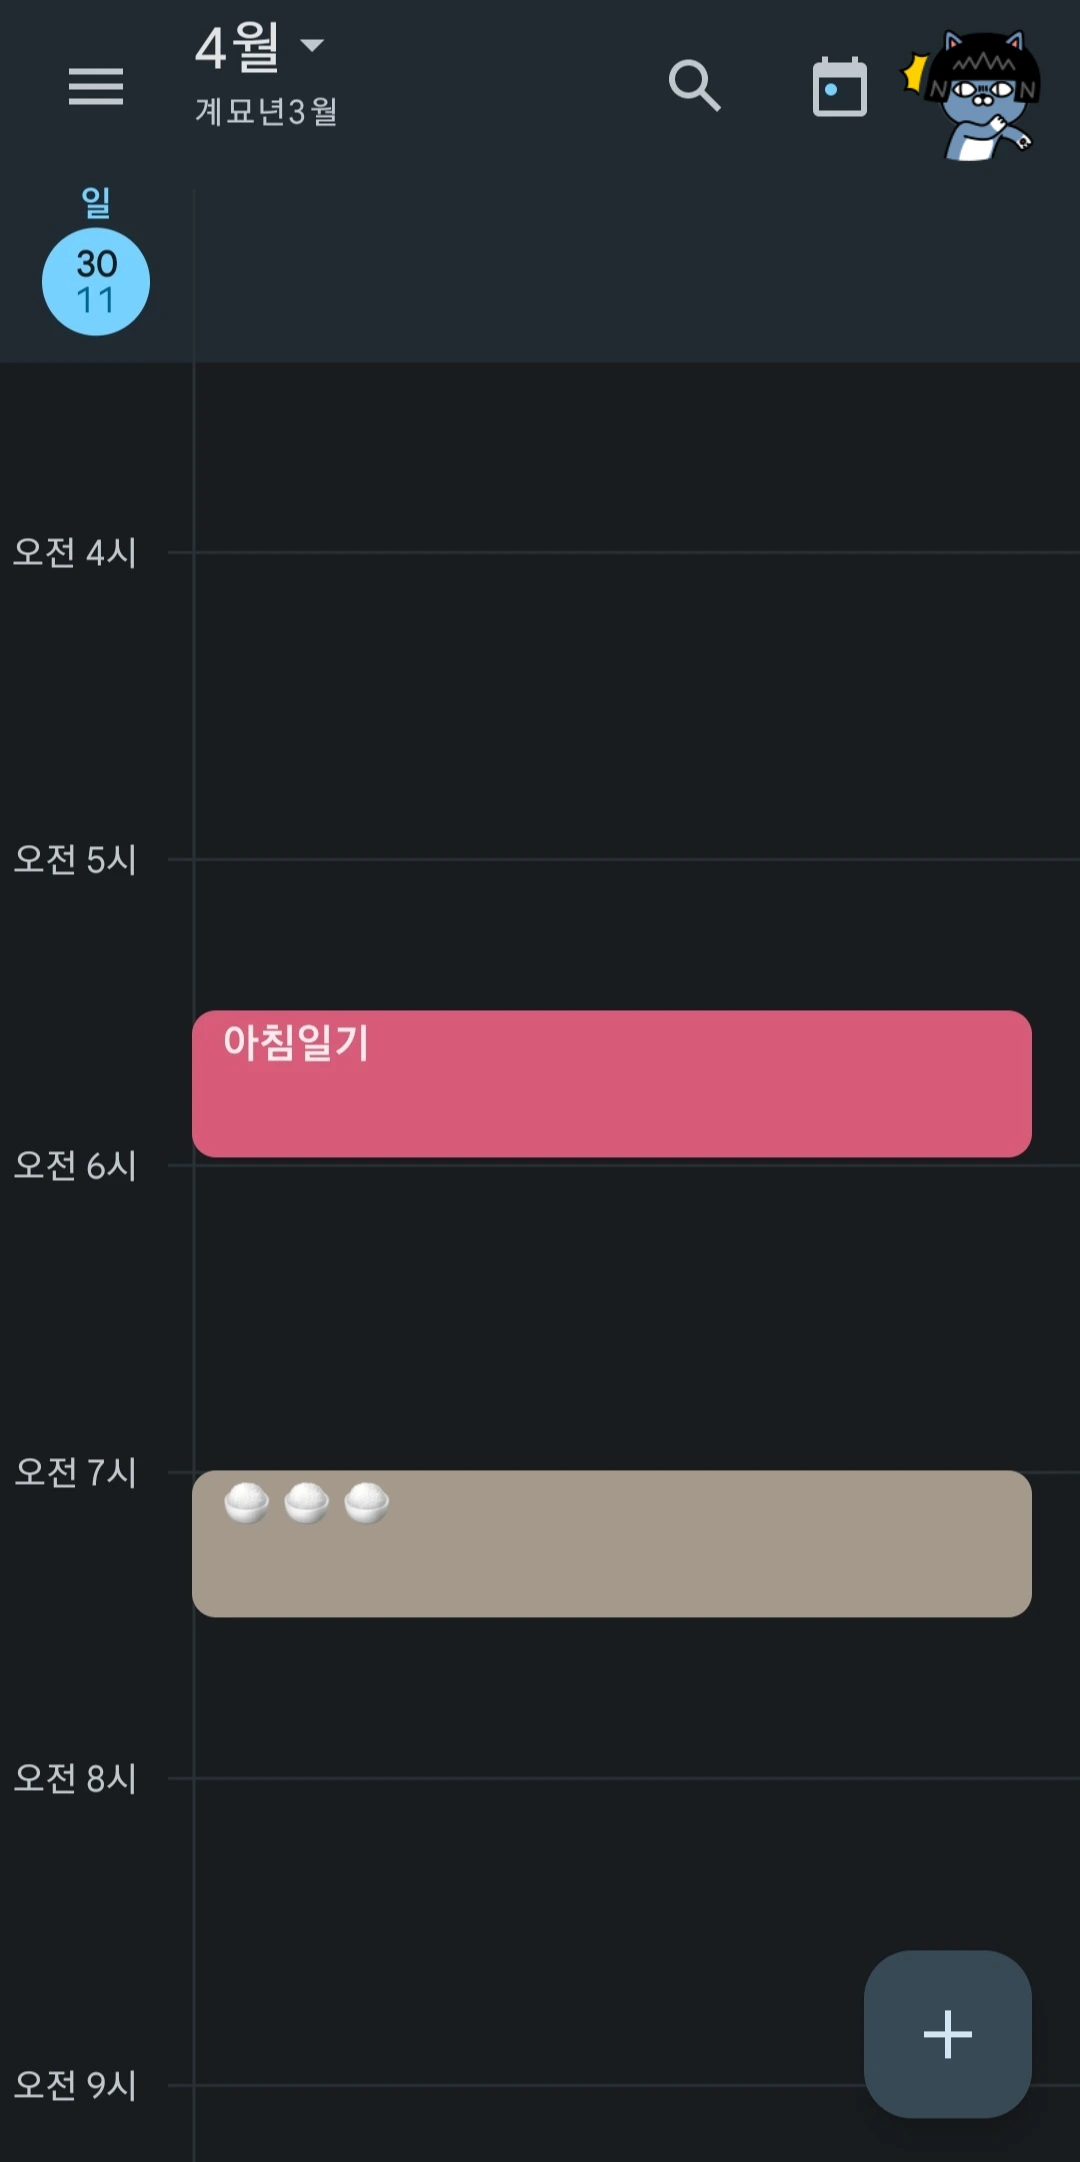This screenshot has height=2162, width=1080.
Task: Tap the third rice bowl emoji
Action: tap(367, 1502)
